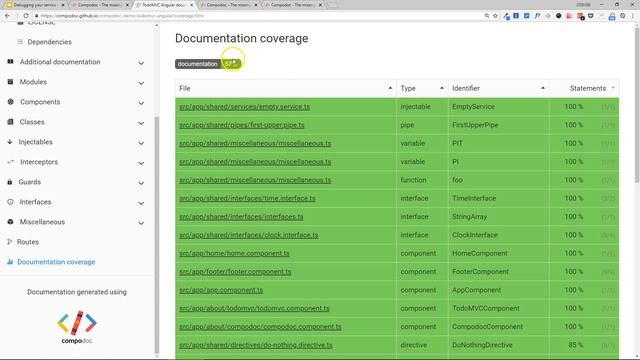Expand the Miscellaneous section chevron
Screen dimensions: 640x360
[141, 223]
